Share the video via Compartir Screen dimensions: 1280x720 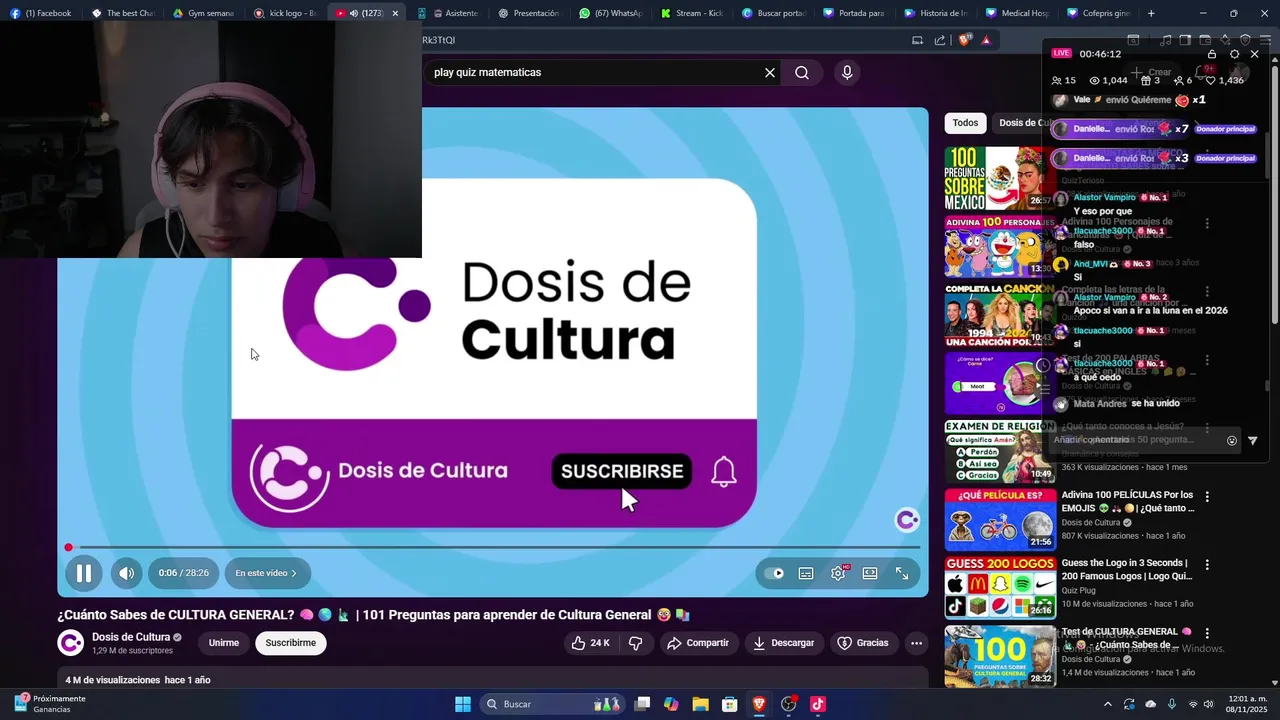click(698, 643)
